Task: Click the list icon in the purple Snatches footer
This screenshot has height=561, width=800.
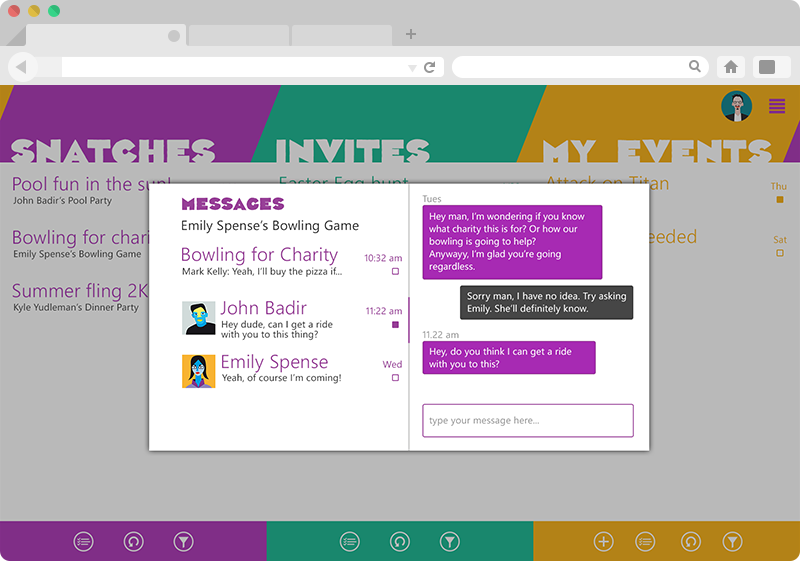Action: point(83,542)
